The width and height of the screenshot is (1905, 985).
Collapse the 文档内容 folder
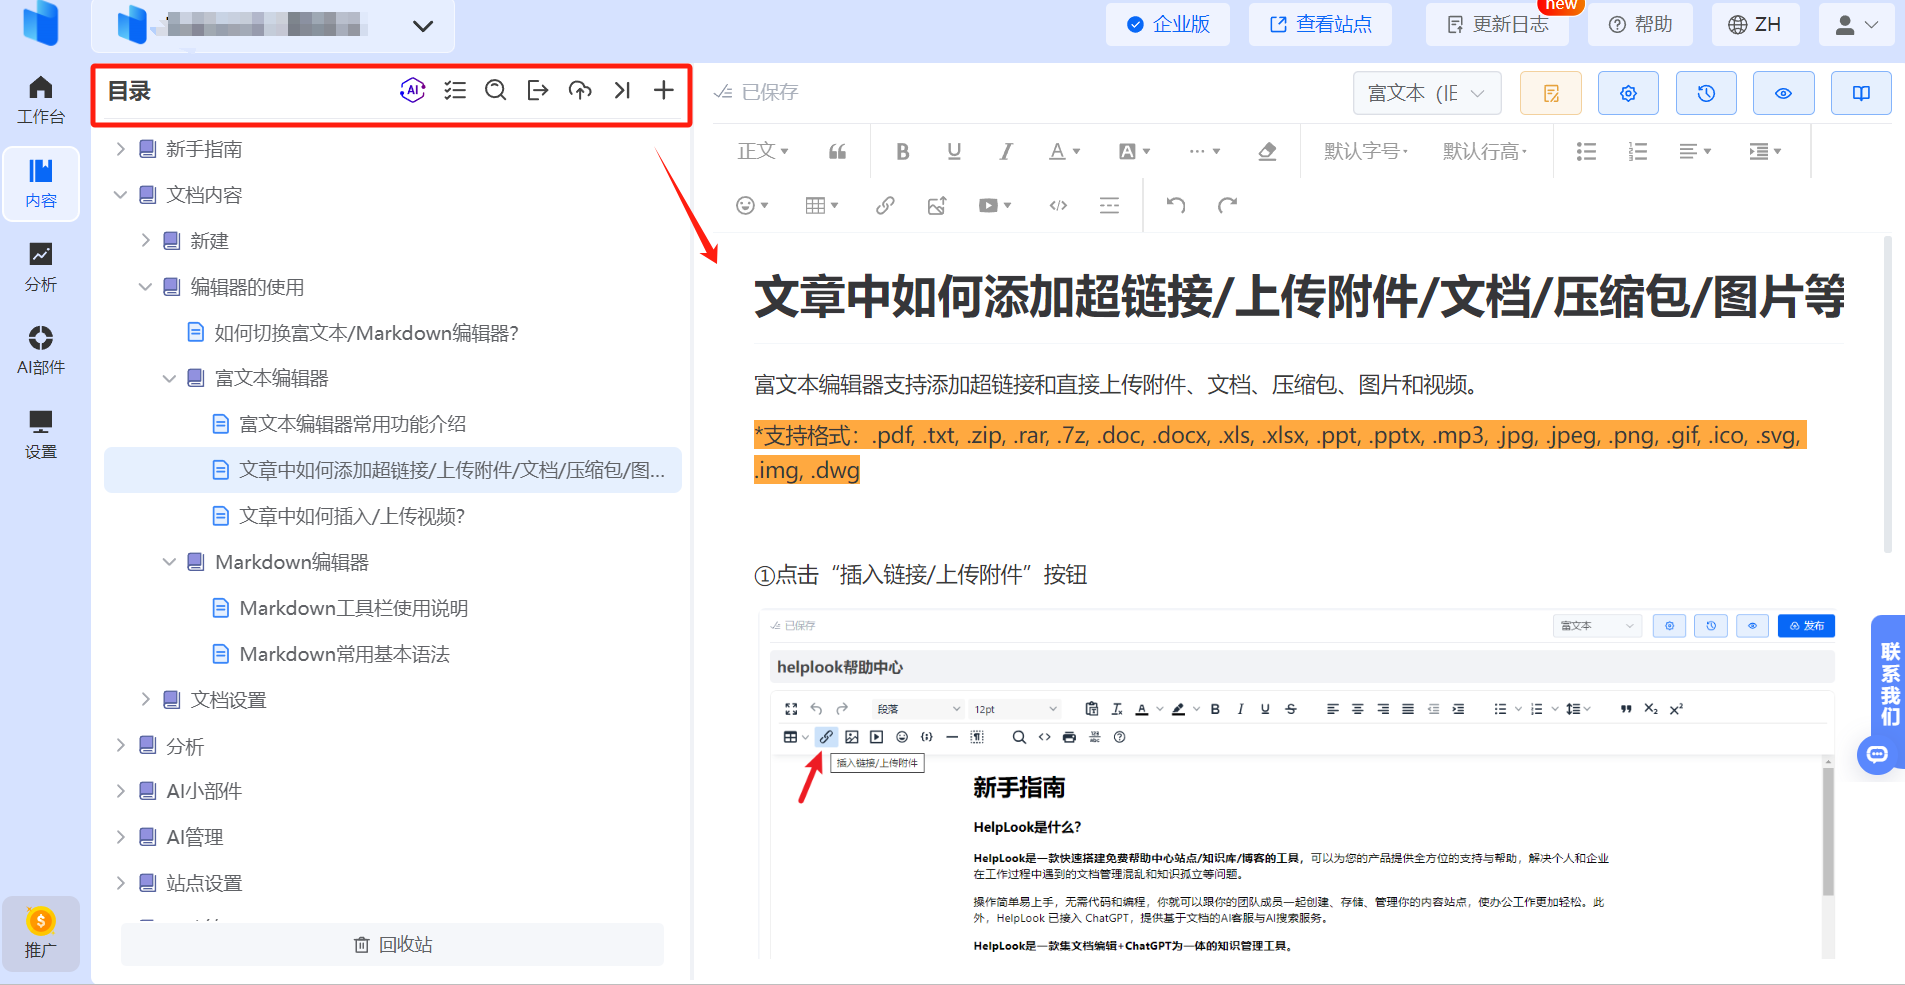click(121, 195)
